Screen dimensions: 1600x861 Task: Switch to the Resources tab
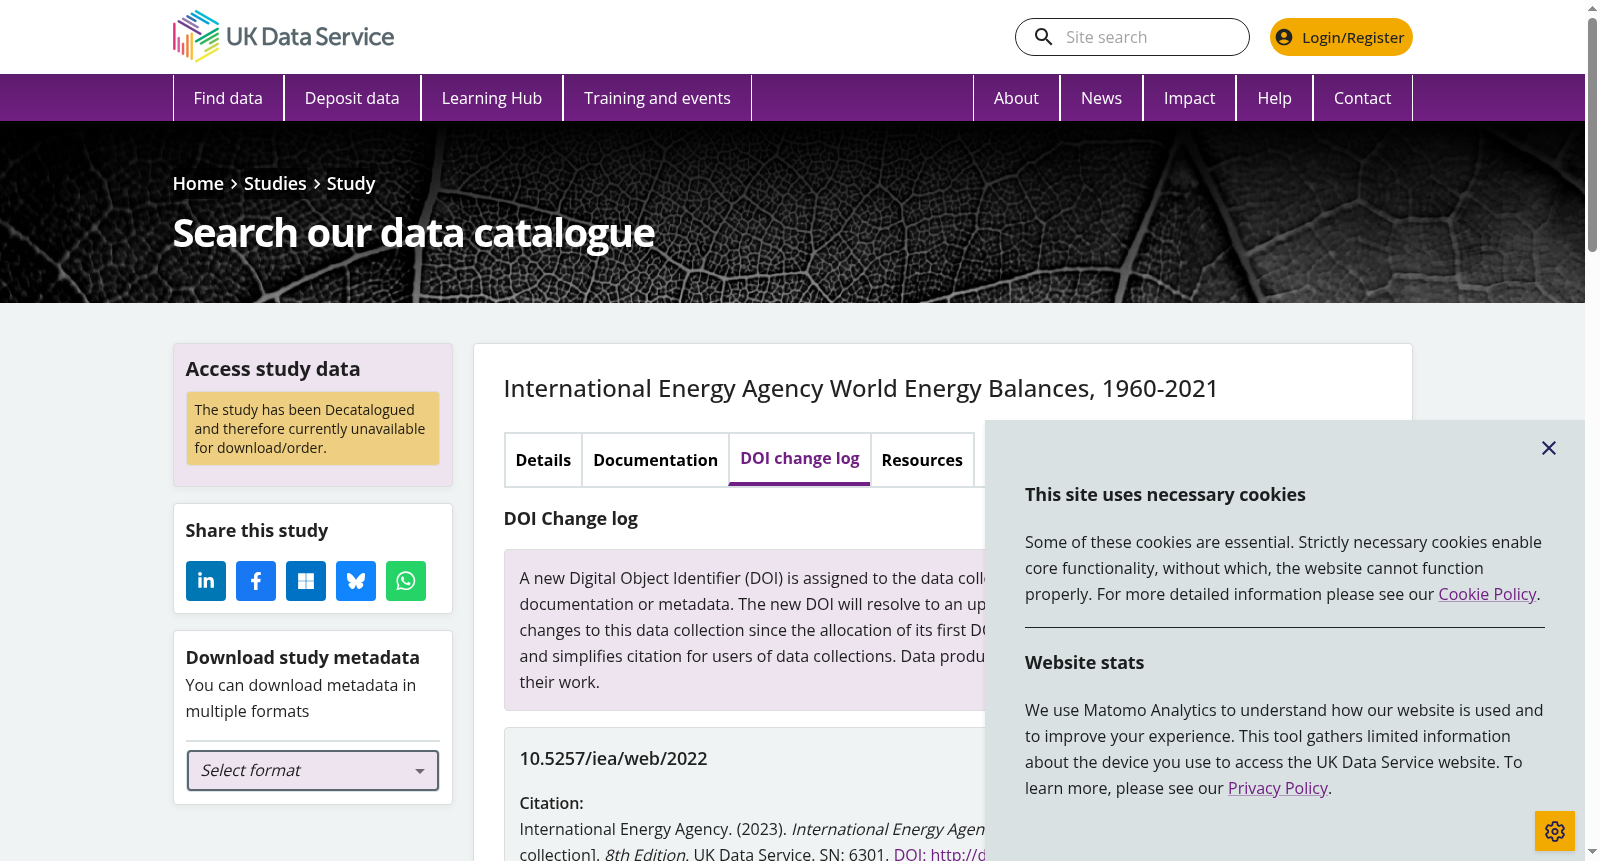(x=922, y=460)
